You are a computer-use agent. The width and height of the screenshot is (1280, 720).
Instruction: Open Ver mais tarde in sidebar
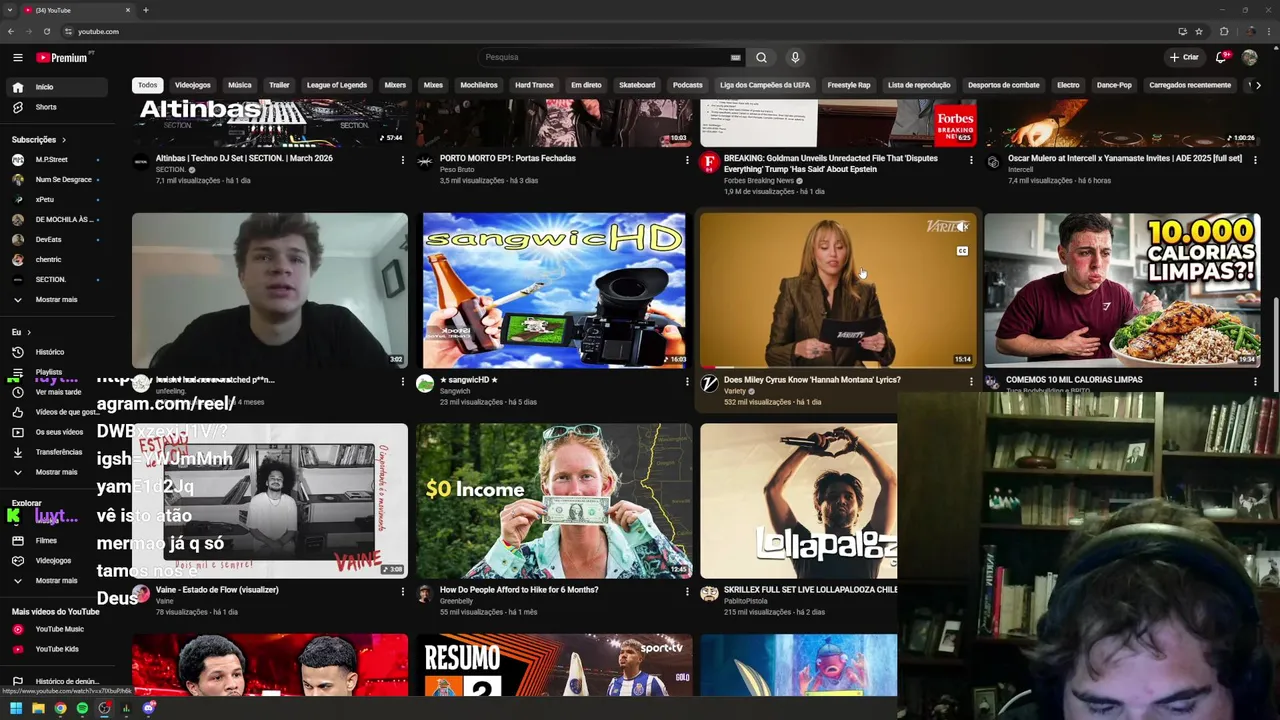click(x=57, y=392)
